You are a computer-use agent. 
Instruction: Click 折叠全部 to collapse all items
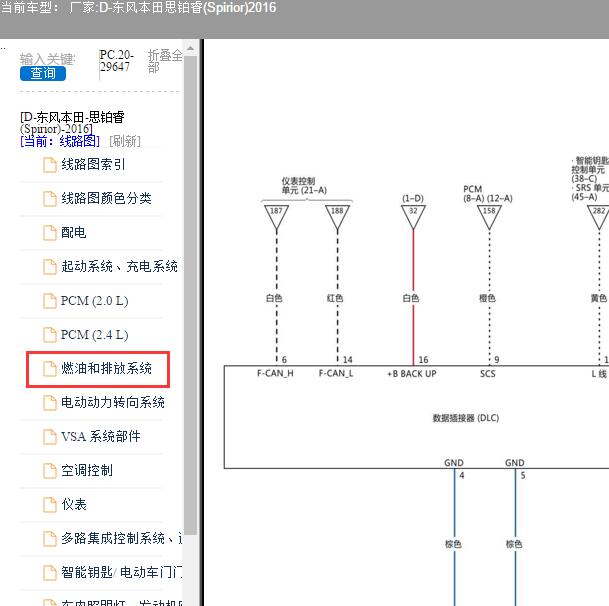(x=165, y=61)
